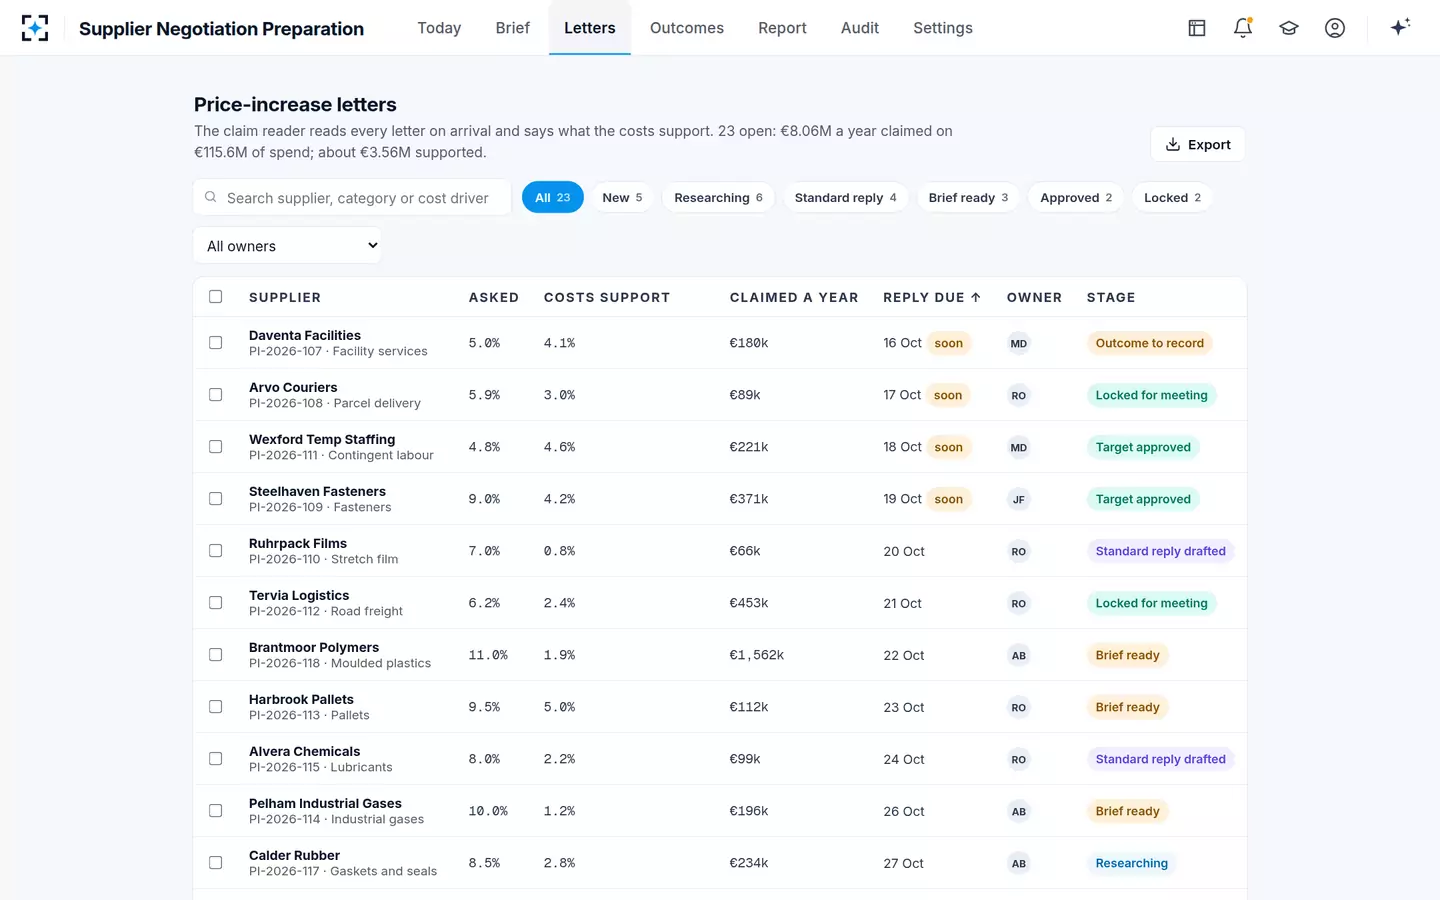Select the Arvo Couriers row checkbox

point(215,395)
